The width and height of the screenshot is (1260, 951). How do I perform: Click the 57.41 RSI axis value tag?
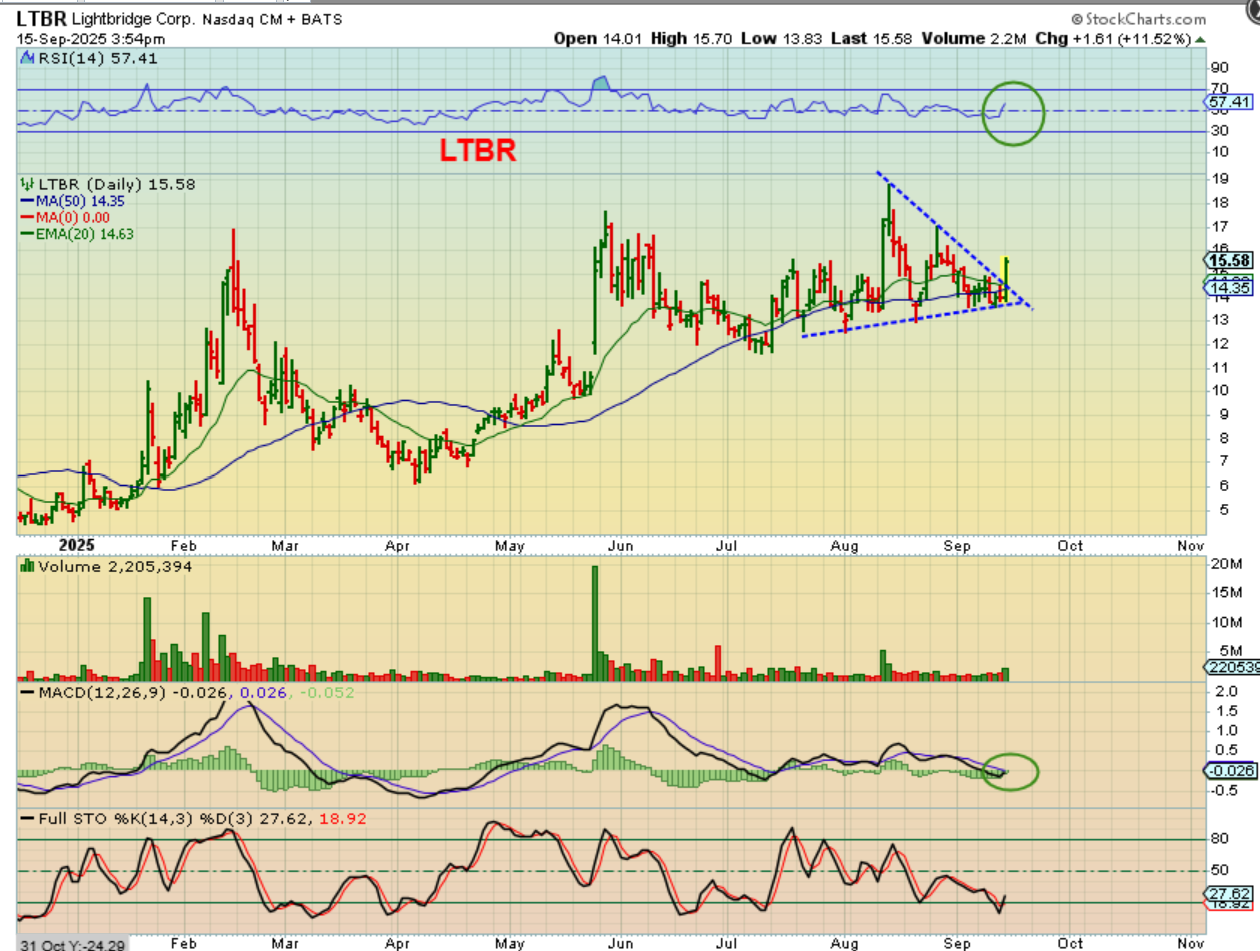click(x=1227, y=101)
